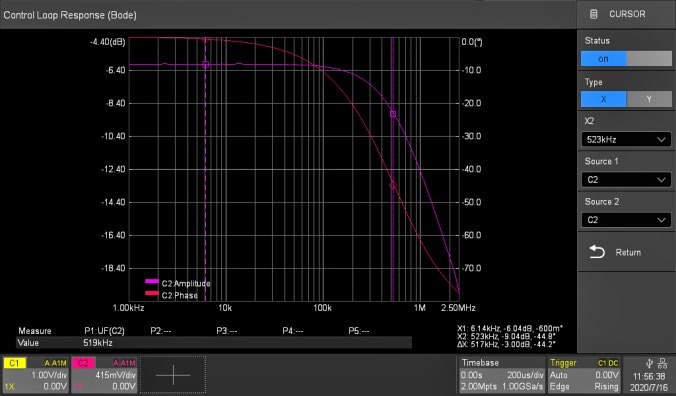Open the Source 1 C2 dropdown

pyautogui.click(x=626, y=180)
